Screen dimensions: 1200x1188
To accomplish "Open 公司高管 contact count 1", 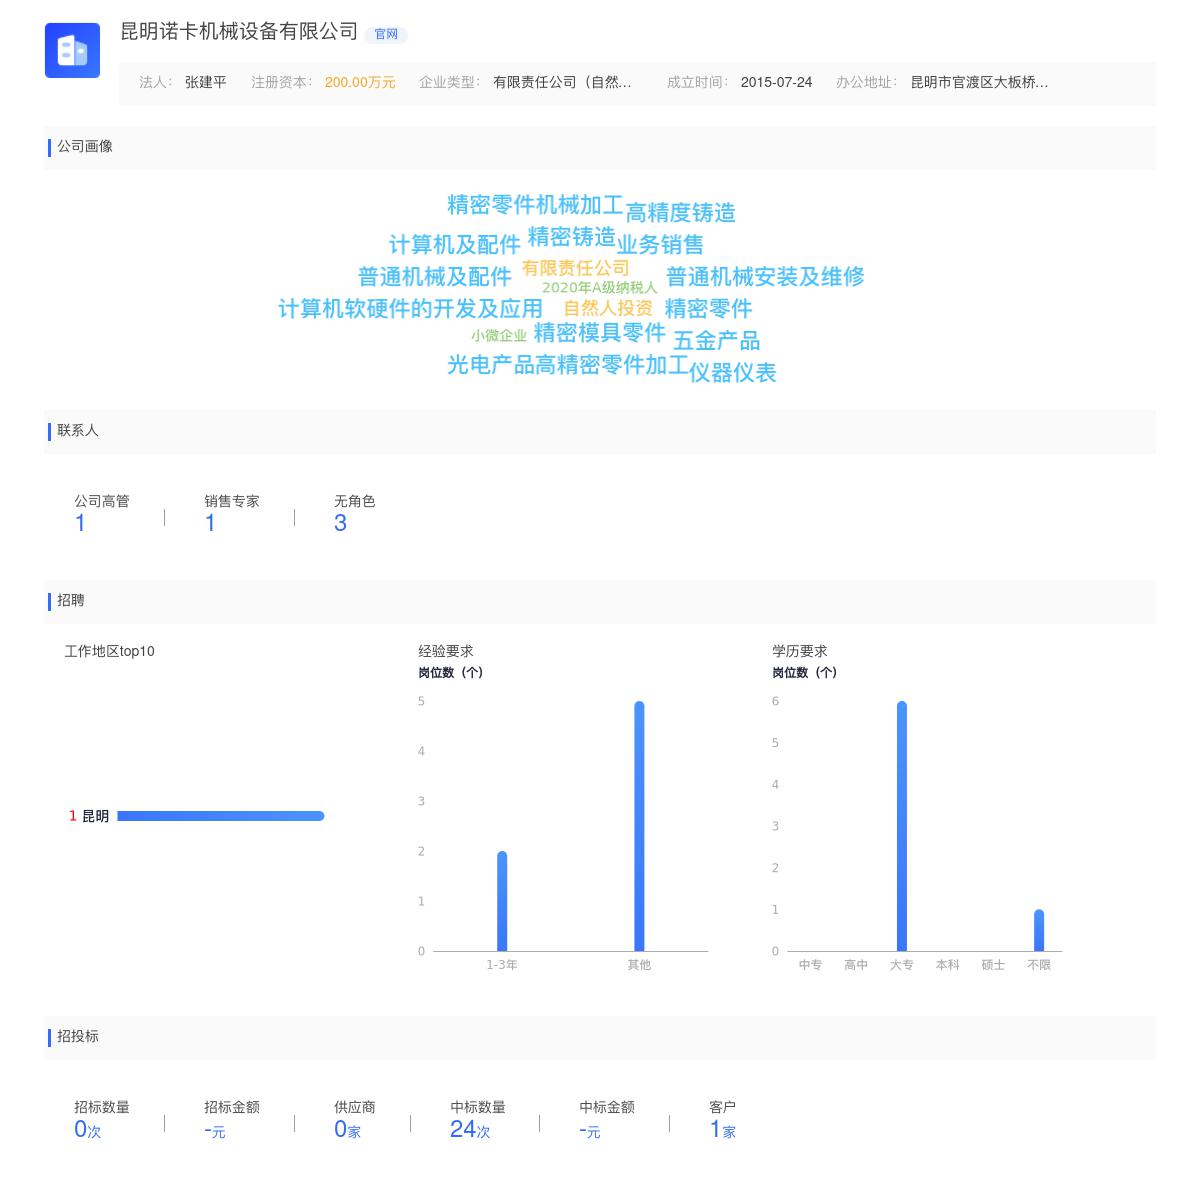I will [x=80, y=523].
